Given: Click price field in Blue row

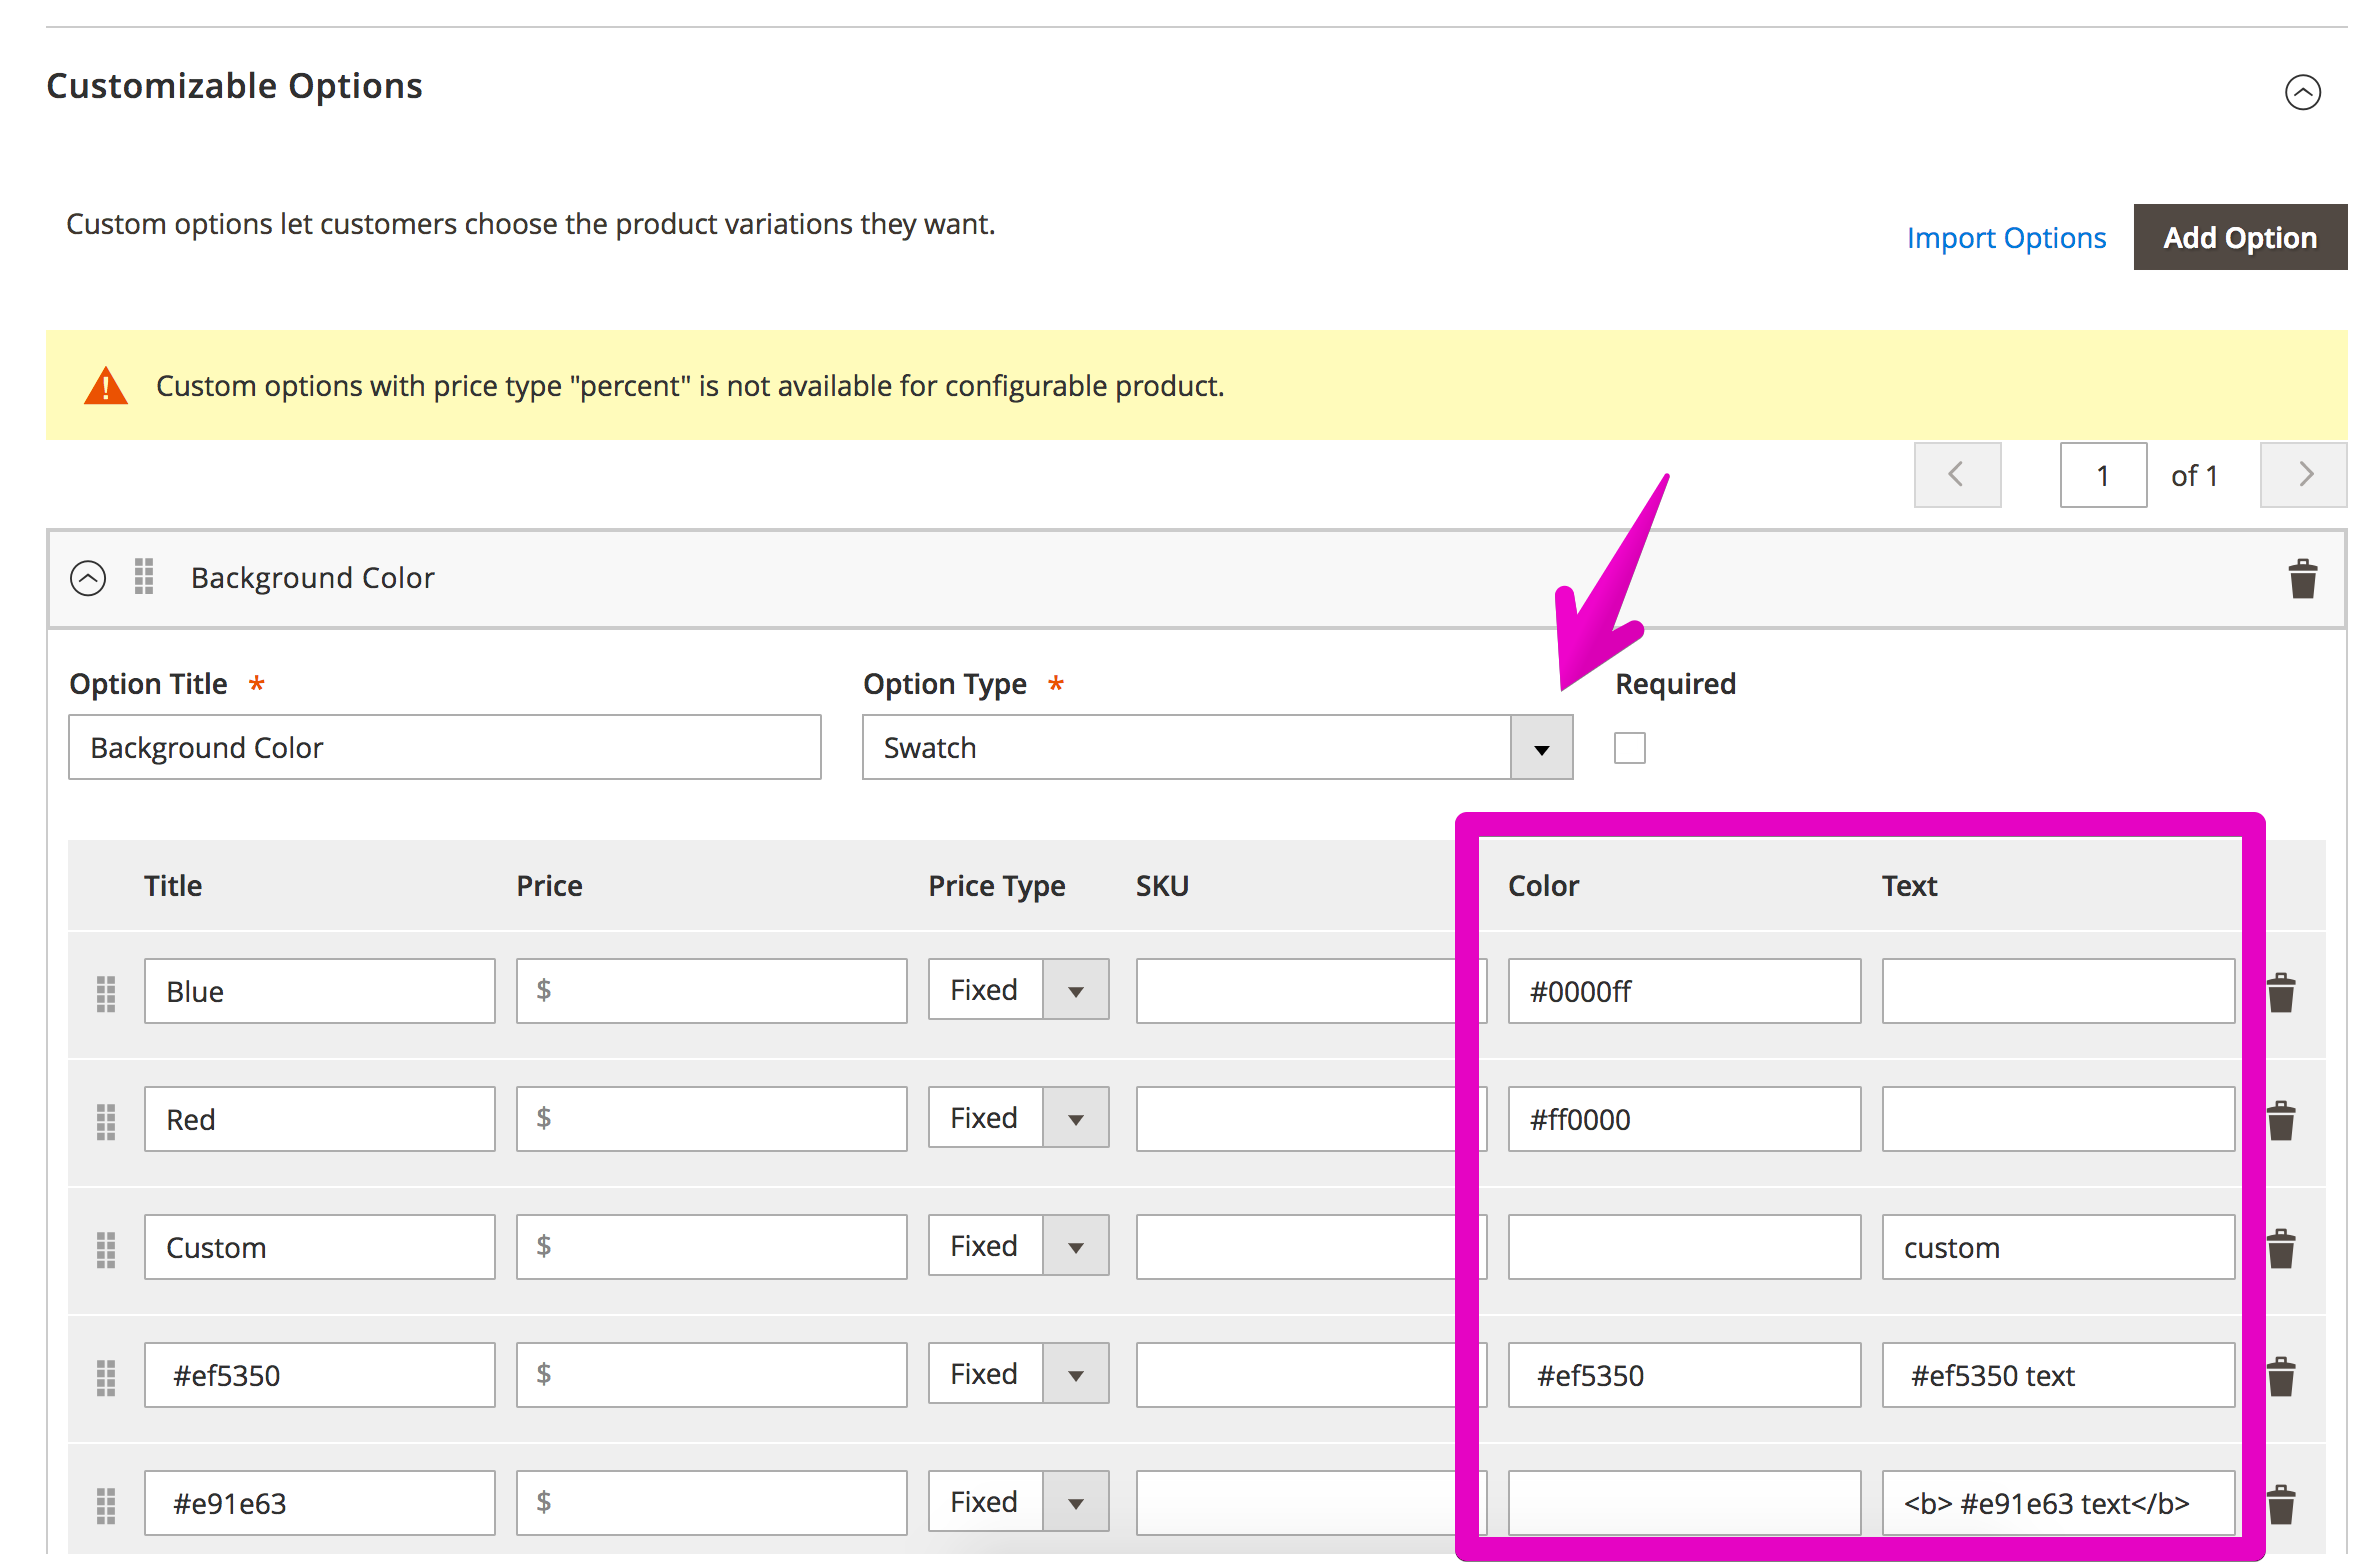Looking at the screenshot, I should point(712,991).
